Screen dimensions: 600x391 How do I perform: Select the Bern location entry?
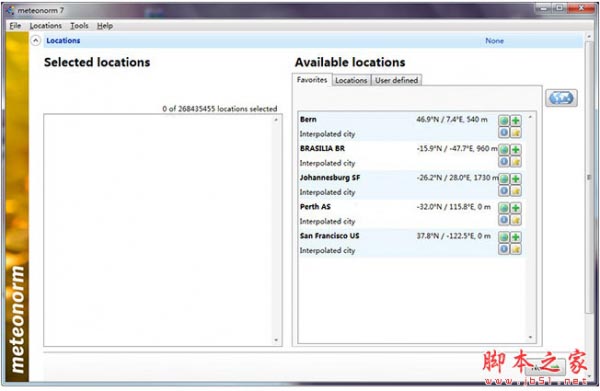pyautogui.click(x=411, y=126)
